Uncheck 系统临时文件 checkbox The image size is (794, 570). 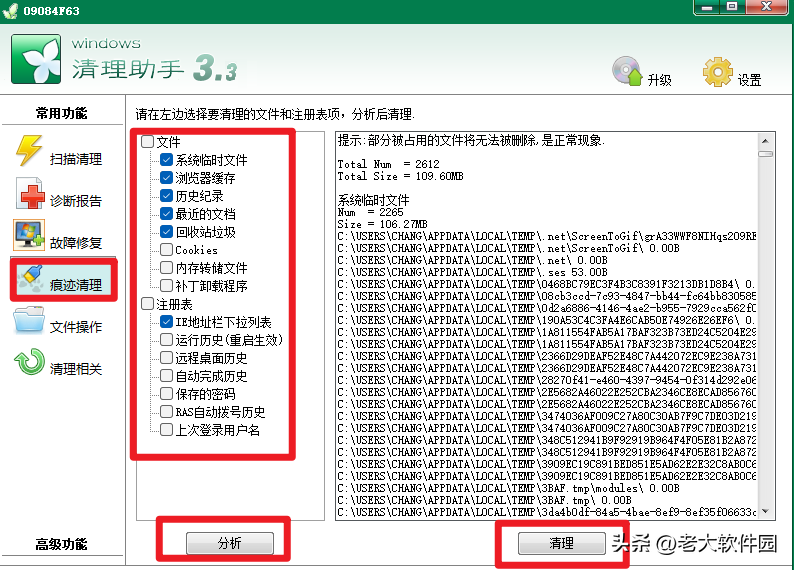(167, 159)
